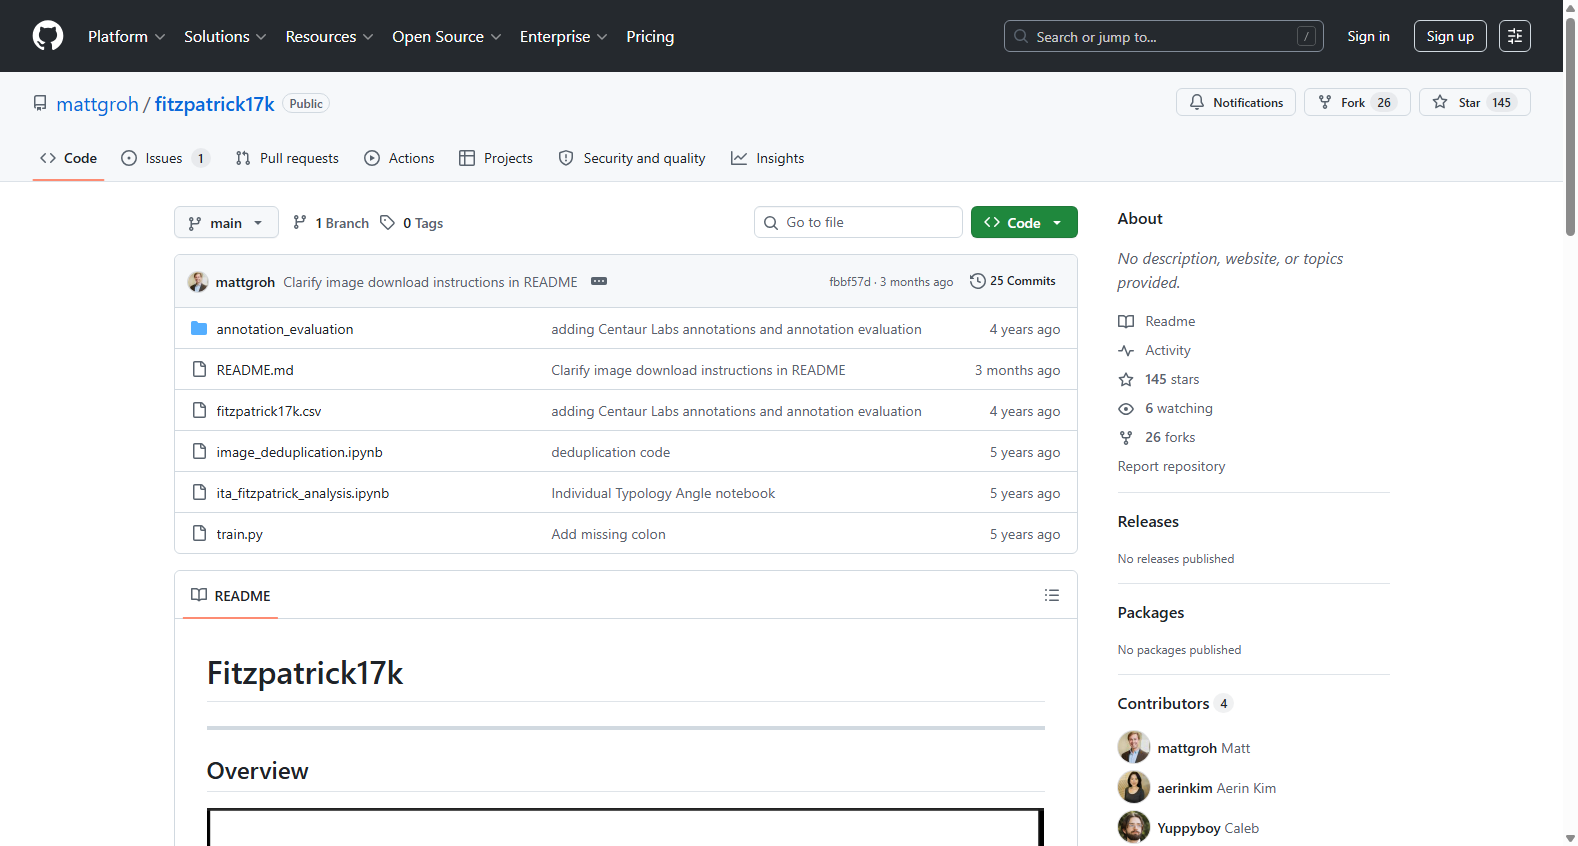Open the image_deduplication.ipynb file
1578x846 pixels.
(300, 452)
